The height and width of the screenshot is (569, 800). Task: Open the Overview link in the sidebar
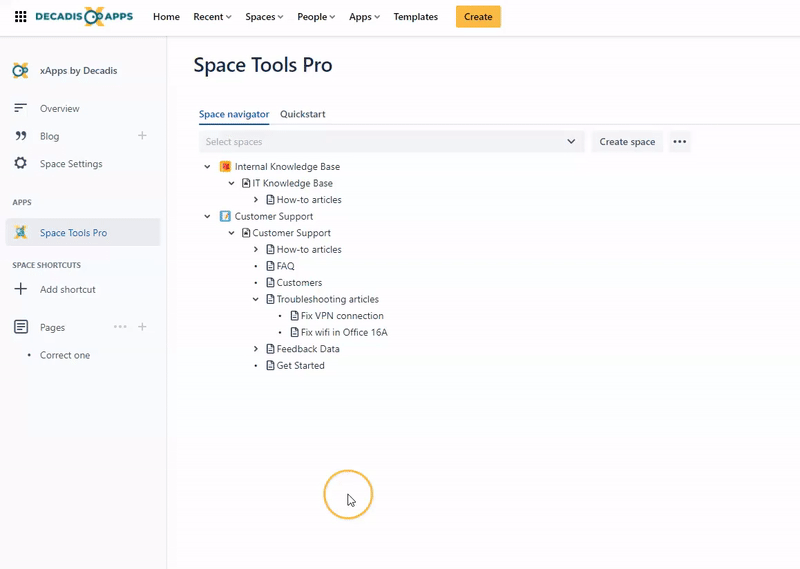point(60,109)
